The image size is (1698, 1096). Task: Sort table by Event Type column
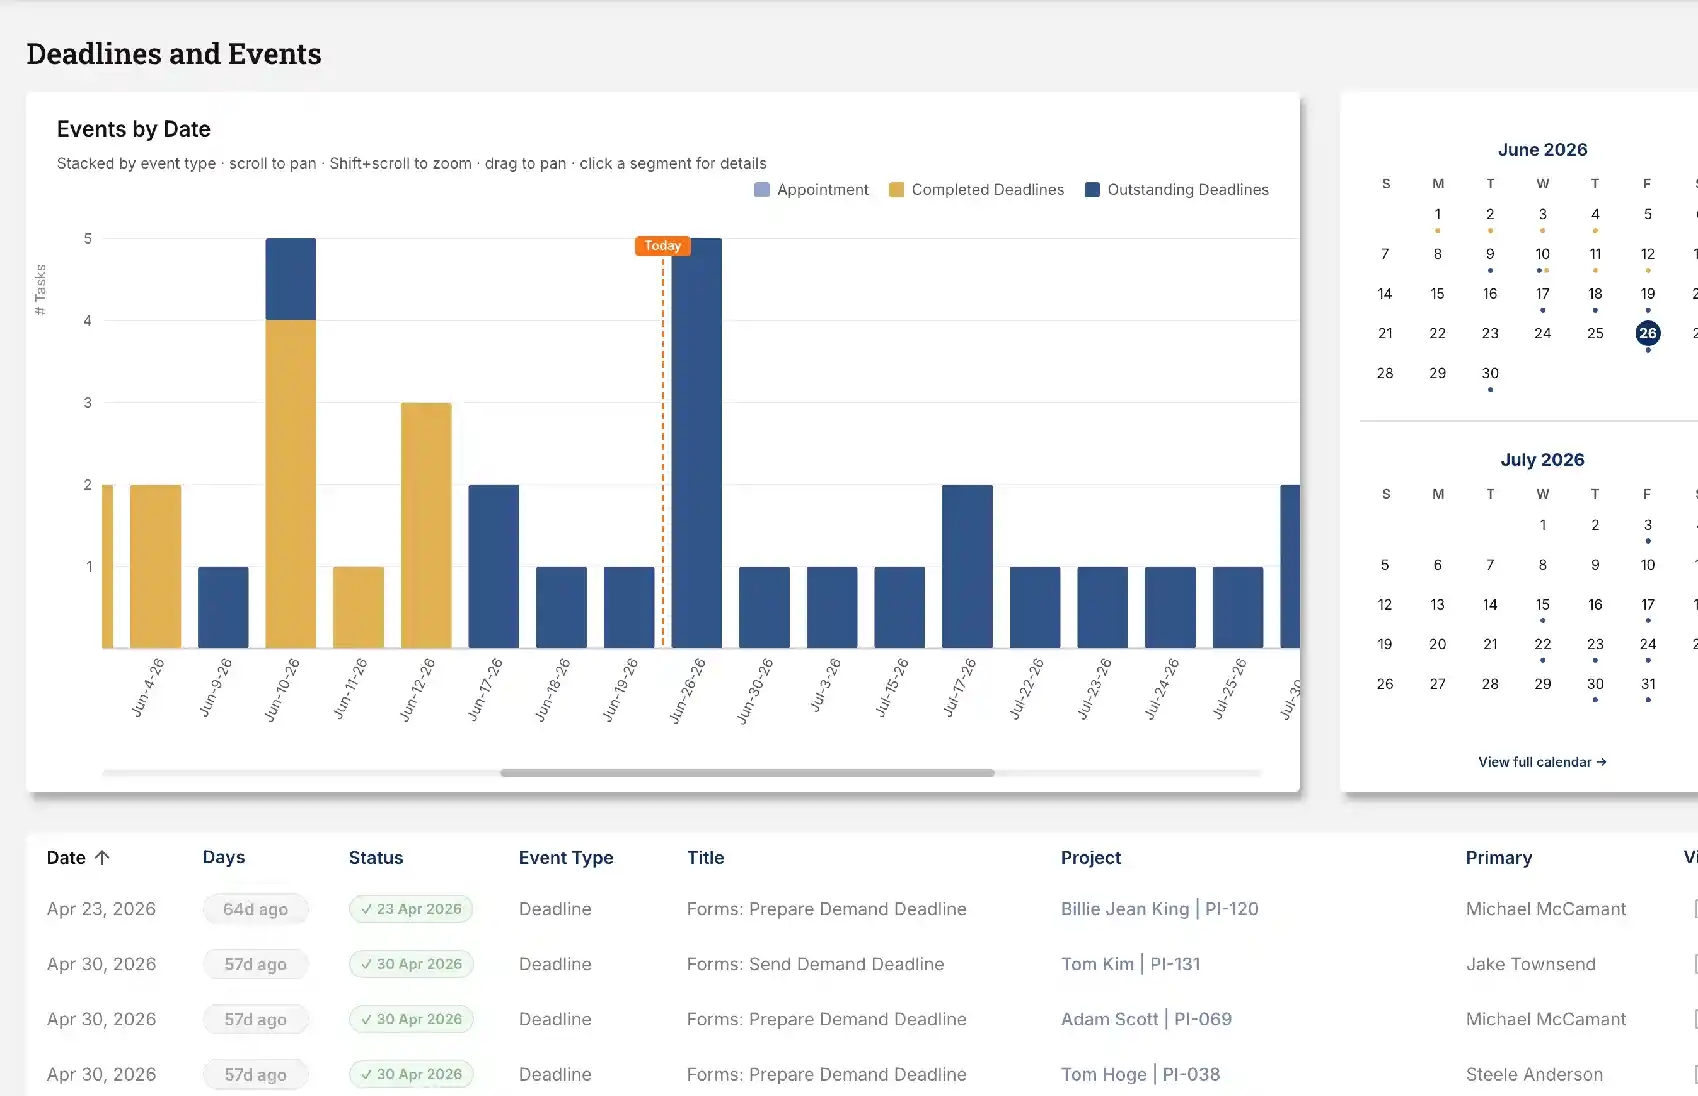(566, 857)
